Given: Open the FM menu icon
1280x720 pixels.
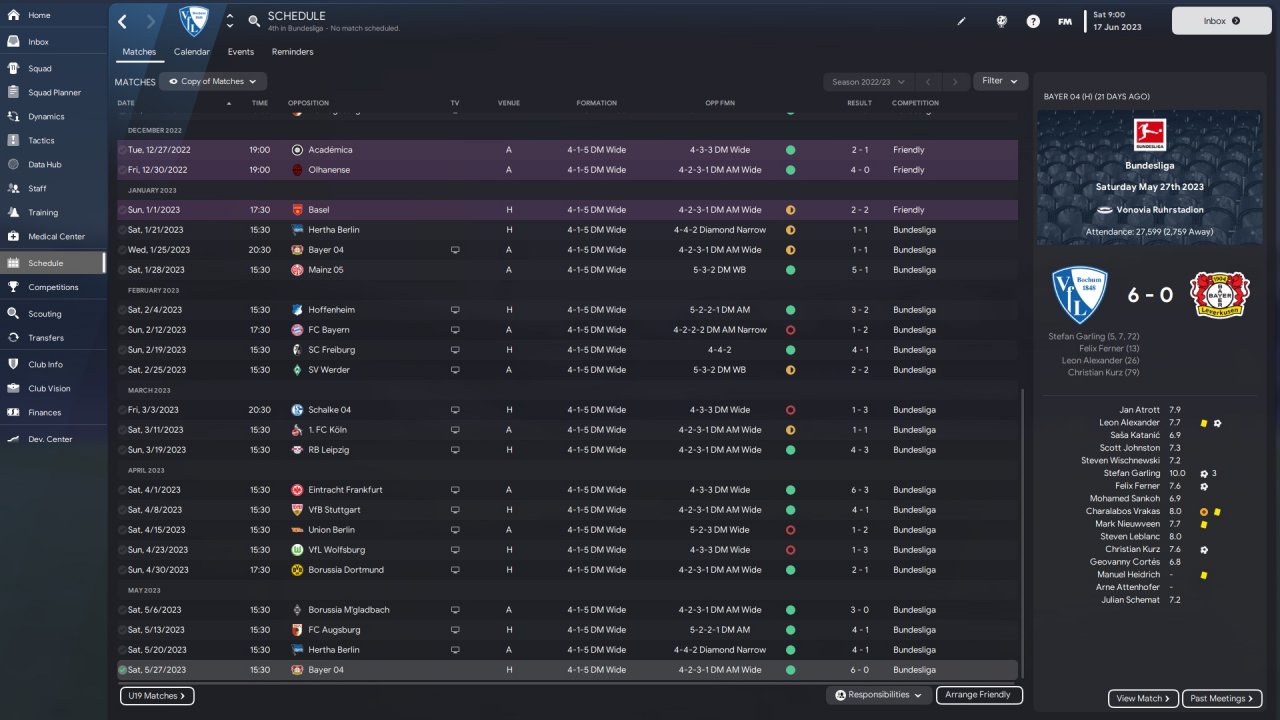Looking at the screenshot, I should (x=1065, y=21).
